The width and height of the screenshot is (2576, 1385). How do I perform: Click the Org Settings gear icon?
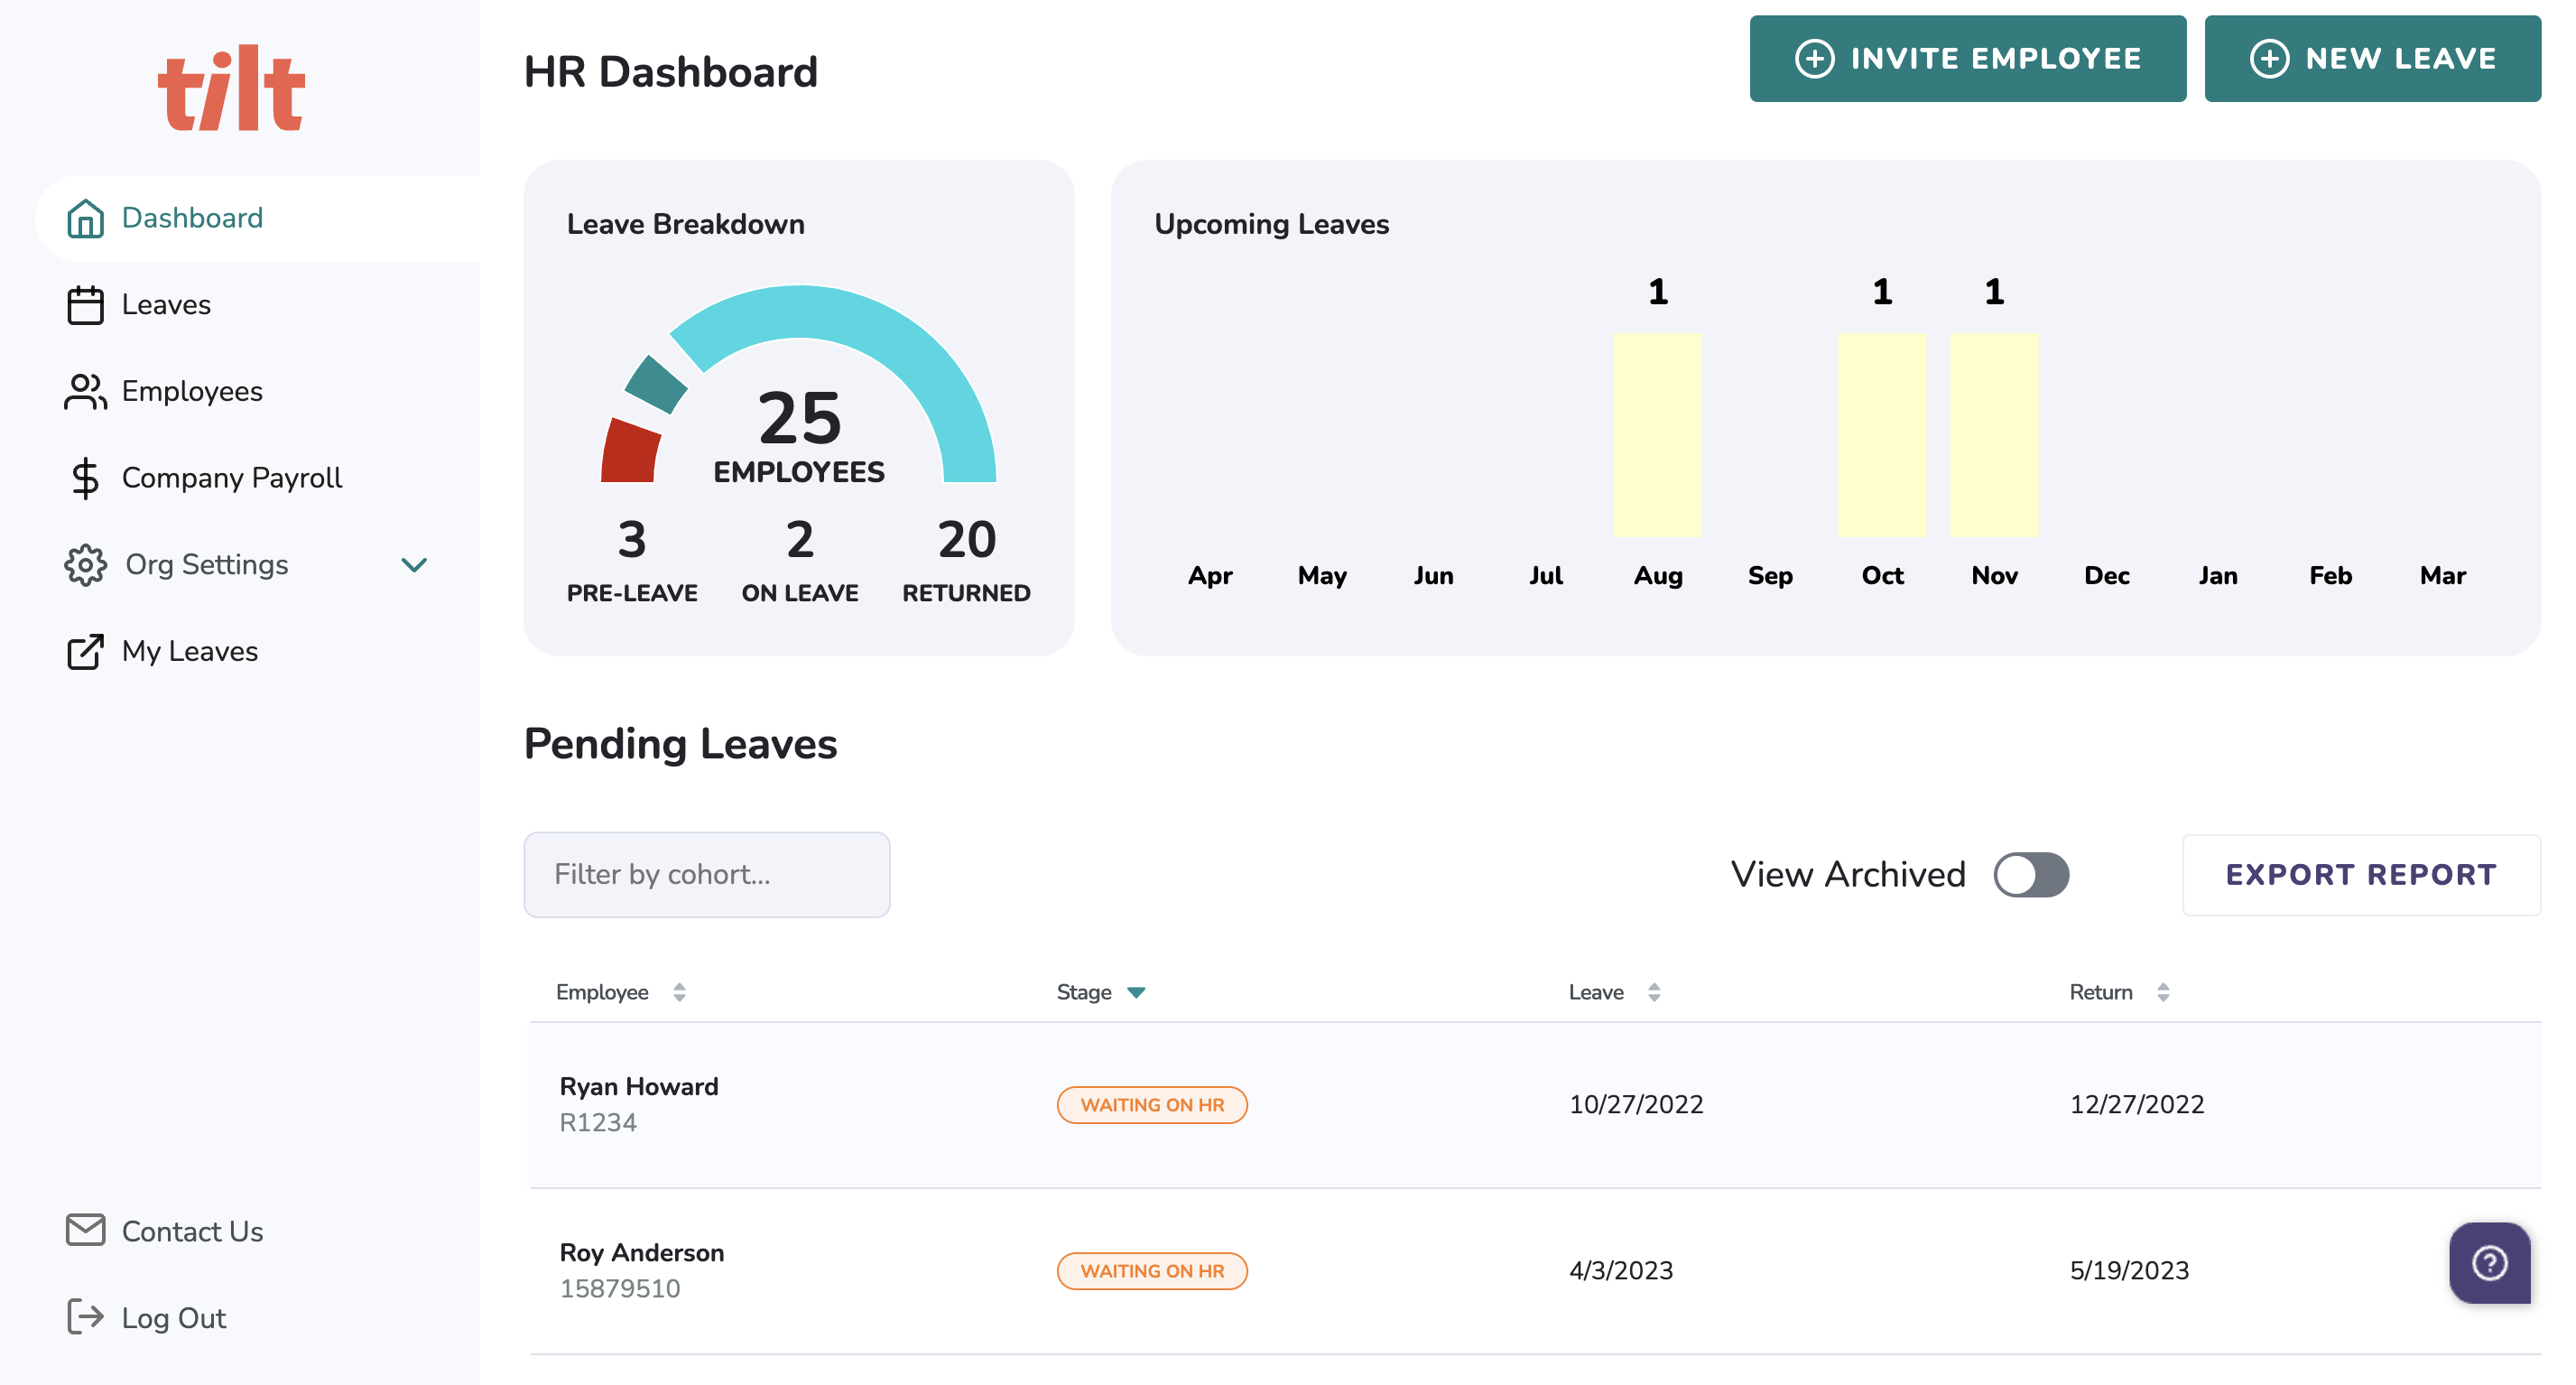pos(85,565)
